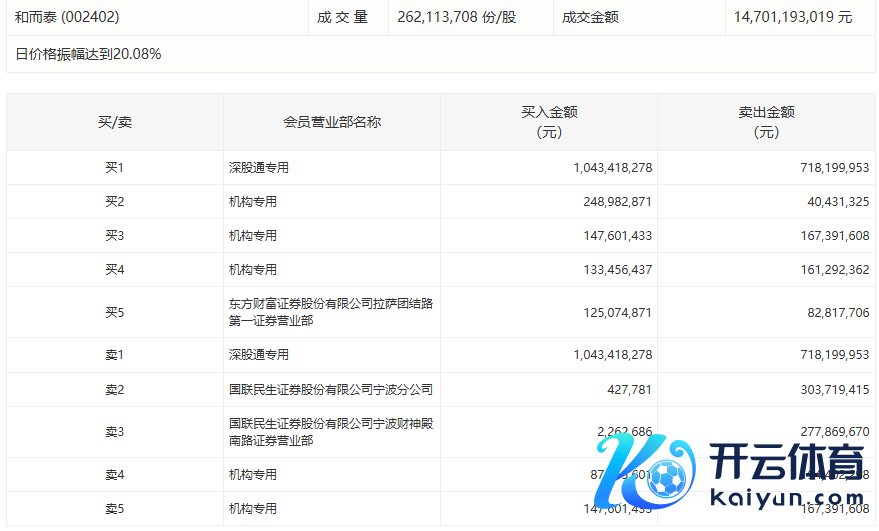
Task: Click the 成交量 label cell
Action: [x=343, y=17]
